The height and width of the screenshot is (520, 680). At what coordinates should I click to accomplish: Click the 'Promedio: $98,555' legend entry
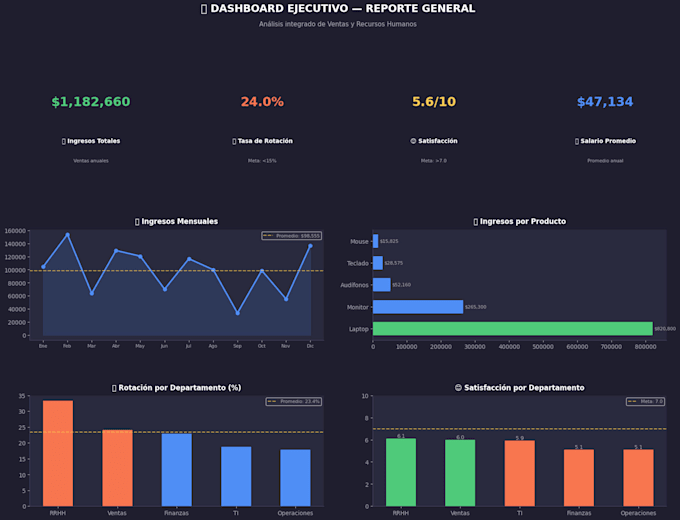pyautogui.click(x=291, y=236)
